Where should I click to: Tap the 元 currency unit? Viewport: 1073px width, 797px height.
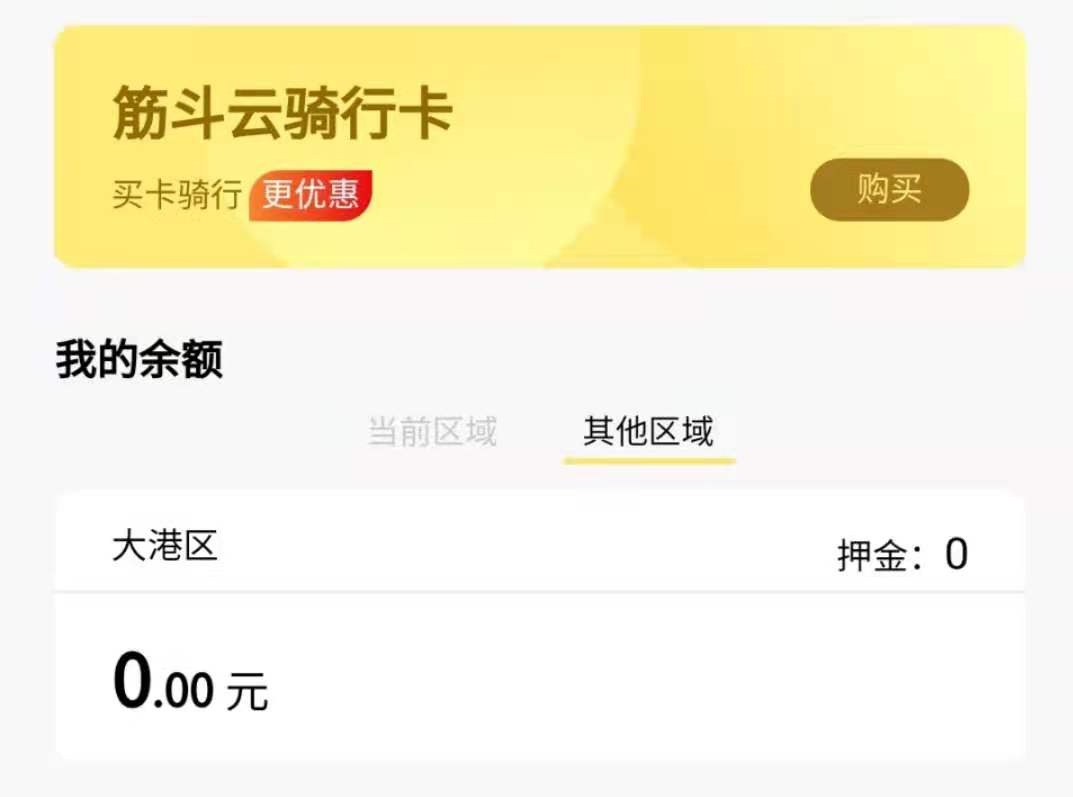click(x=247, y=692)
